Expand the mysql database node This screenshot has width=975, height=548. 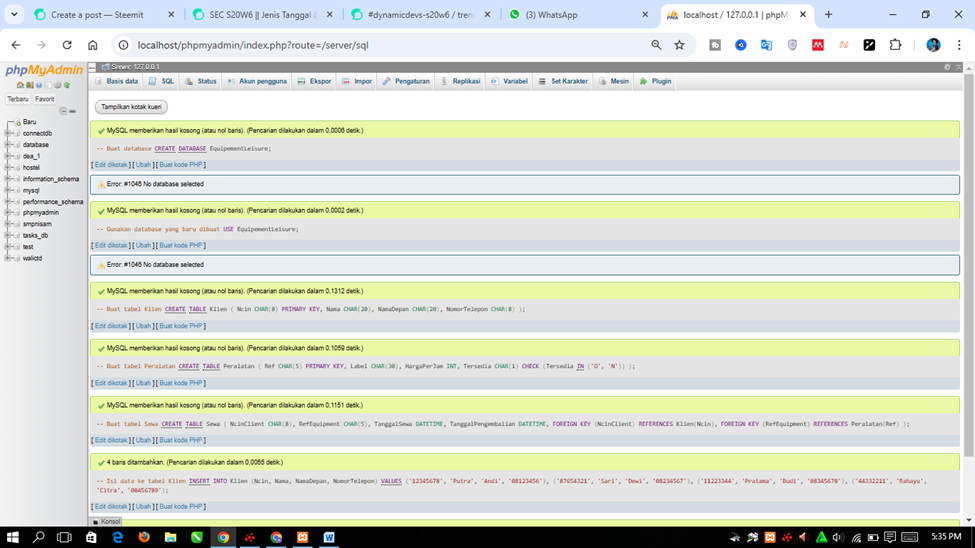coord(8,190)
